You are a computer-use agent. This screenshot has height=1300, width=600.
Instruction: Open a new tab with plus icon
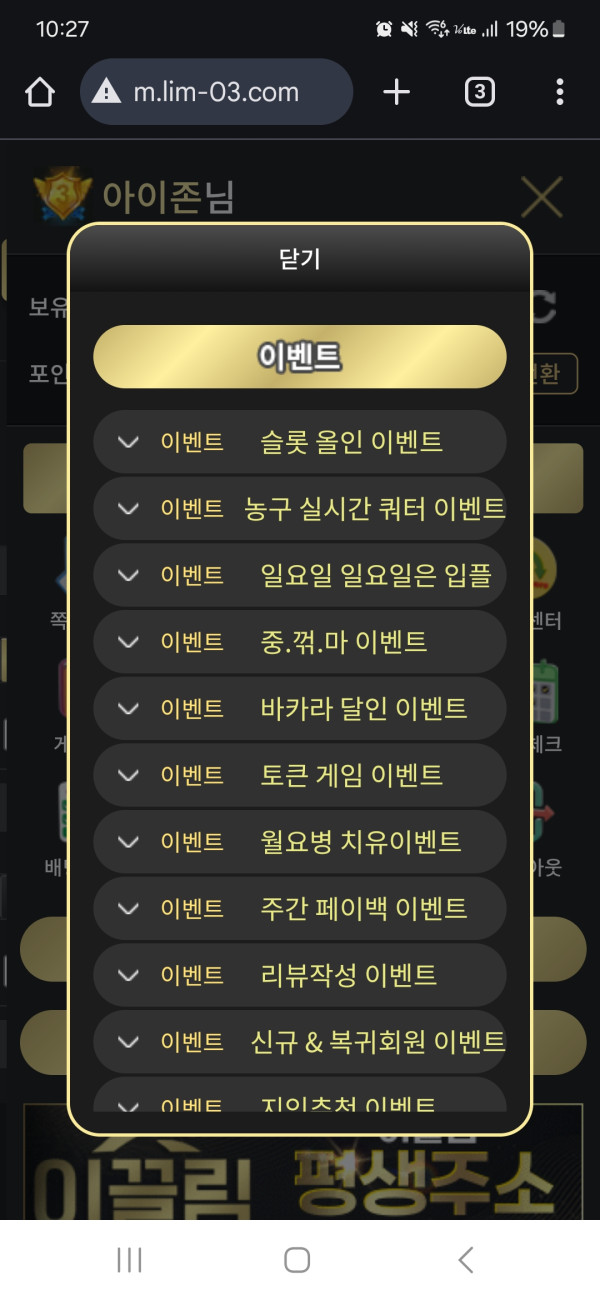pos(397,93)
